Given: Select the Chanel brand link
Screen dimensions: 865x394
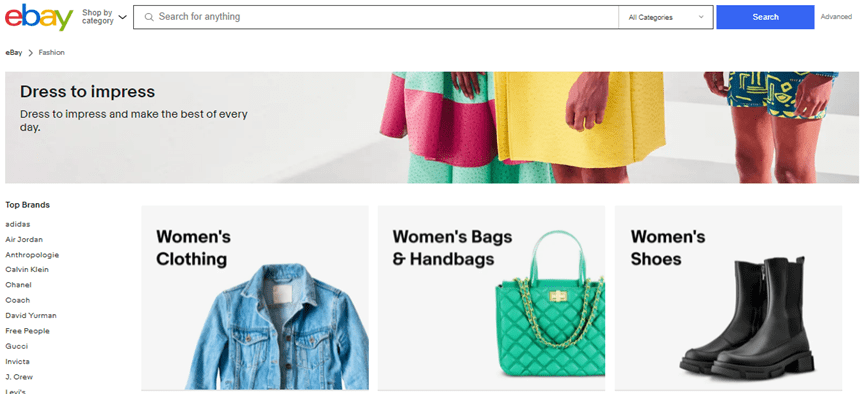Looking at the screenshot, I should click(x=18, y=285).
